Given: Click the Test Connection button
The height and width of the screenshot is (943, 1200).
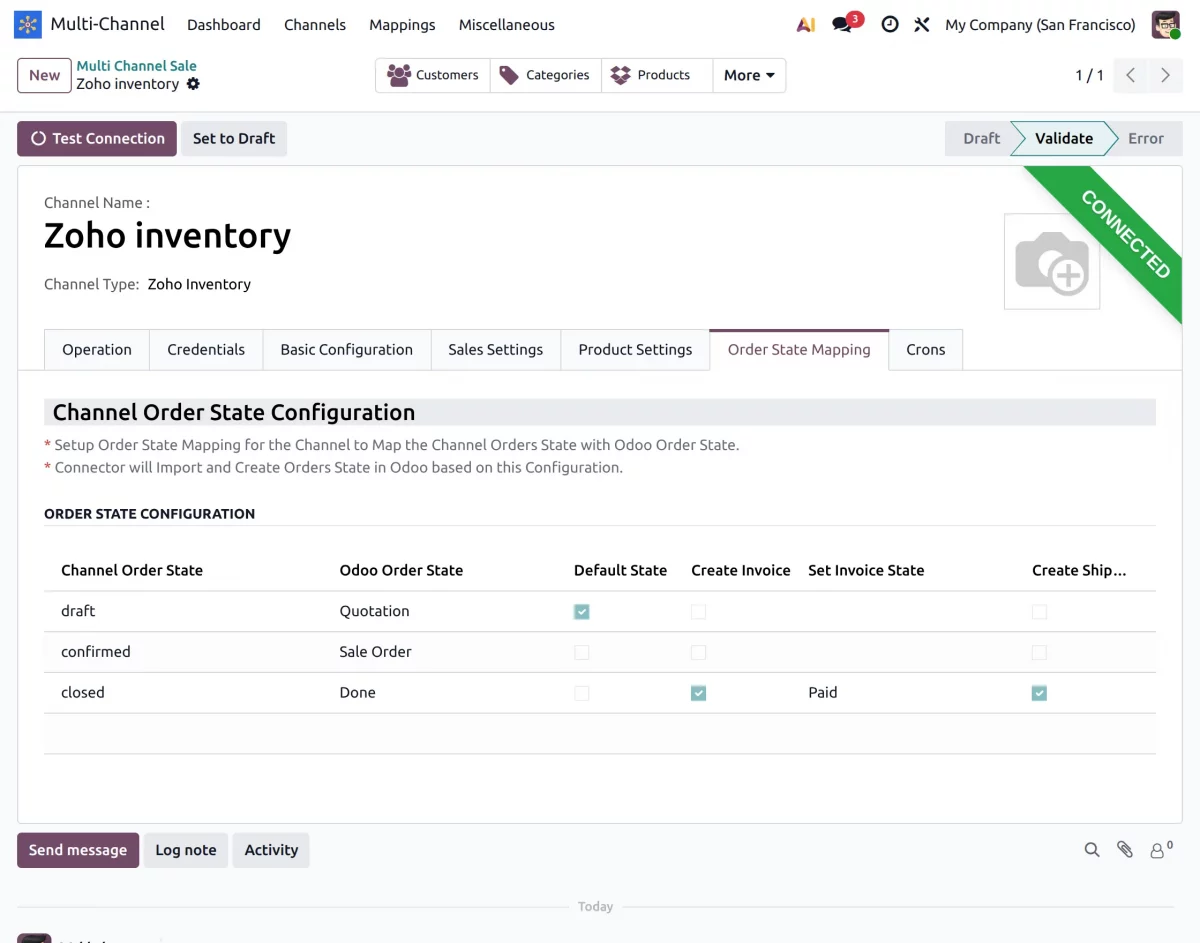Looking at the screenshot, I should (97, 139).
